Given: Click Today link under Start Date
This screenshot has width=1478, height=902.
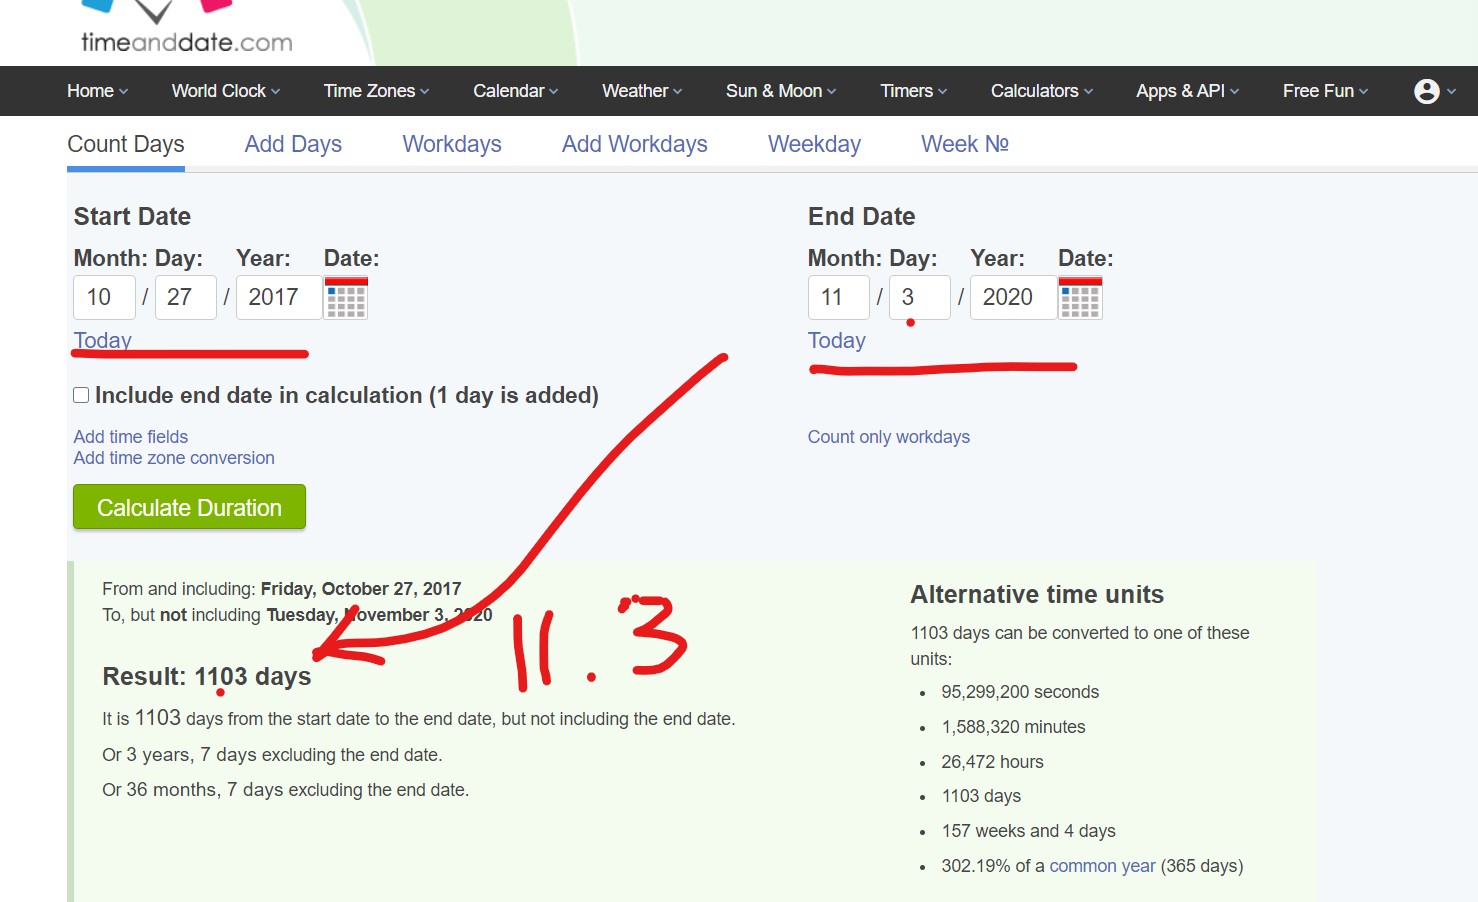Looking at the screenshot, I should [103, 340].
